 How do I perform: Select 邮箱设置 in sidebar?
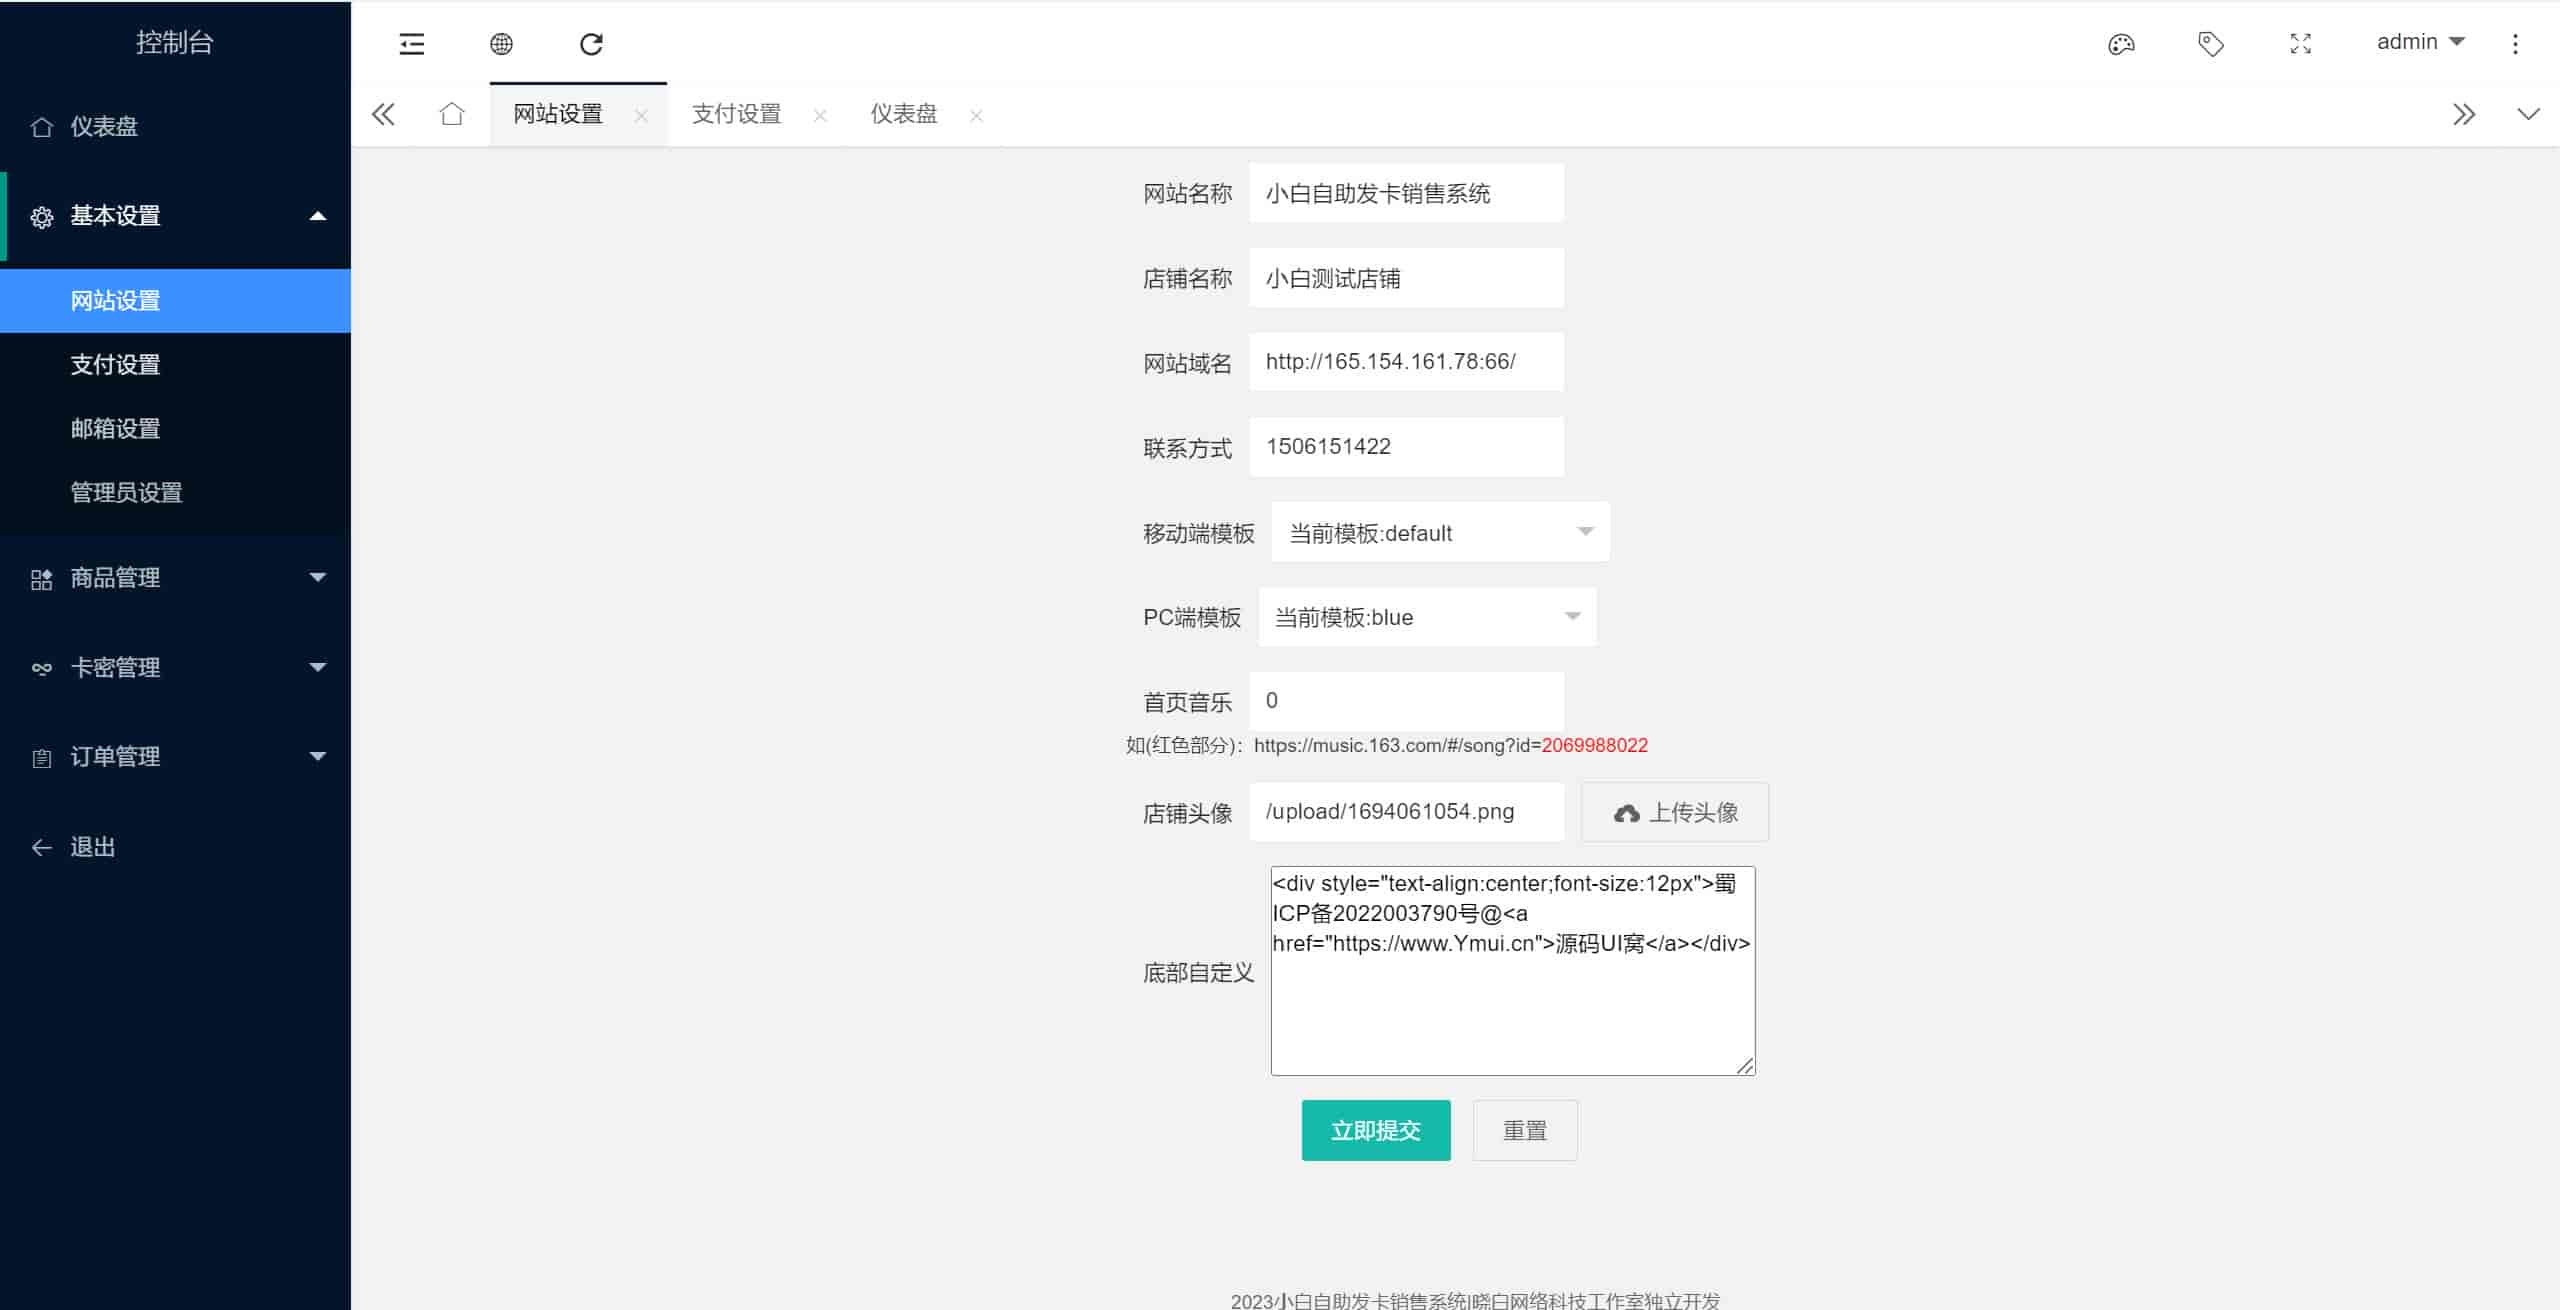coord(115,428)
